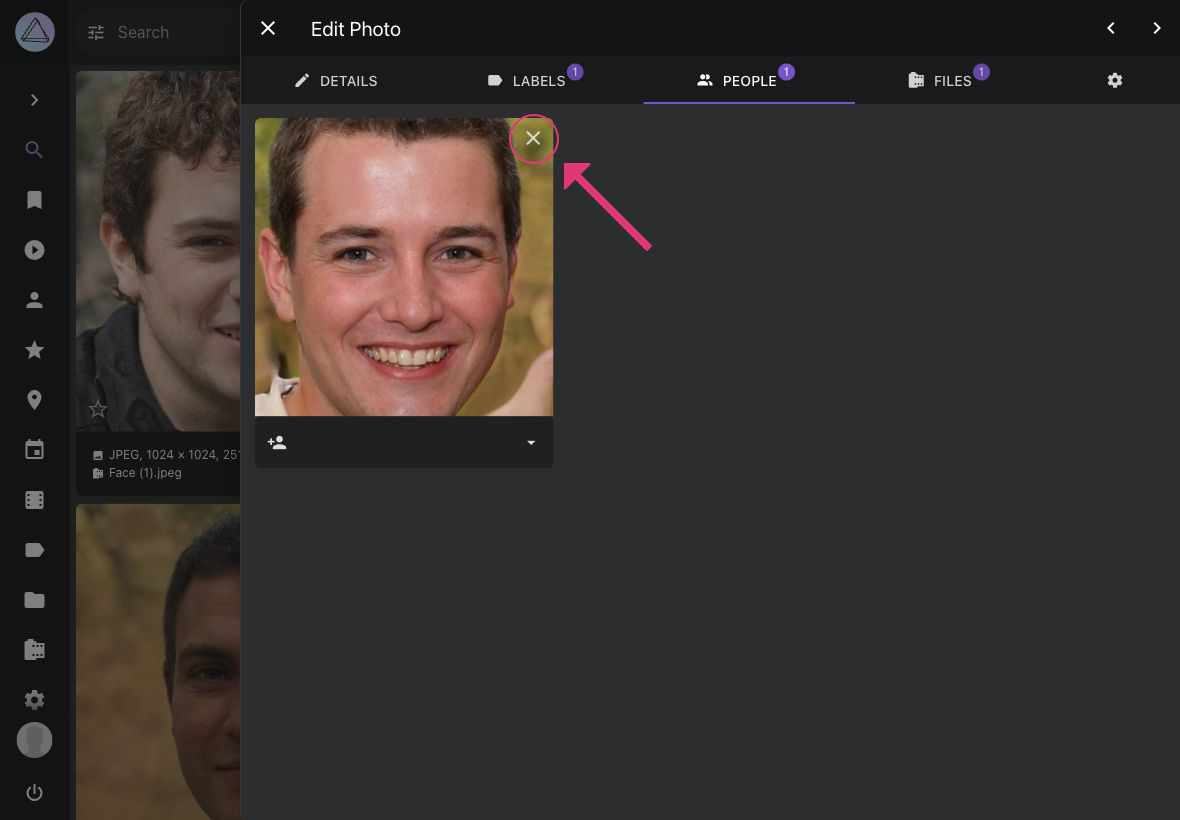The width and height of the screenshot is (1180, 820).
Task: Open search filter options with tune icon
Action: (96, 32)
